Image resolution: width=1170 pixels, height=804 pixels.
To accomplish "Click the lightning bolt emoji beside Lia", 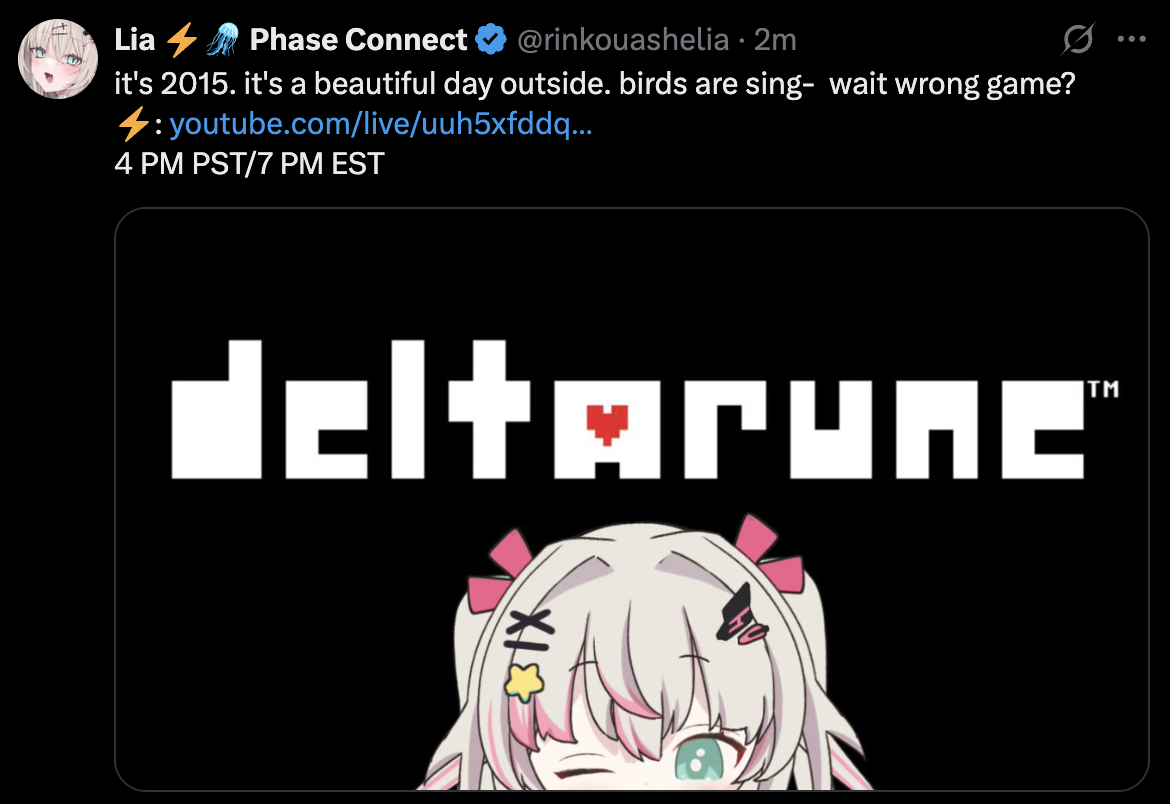I will 181,40.
